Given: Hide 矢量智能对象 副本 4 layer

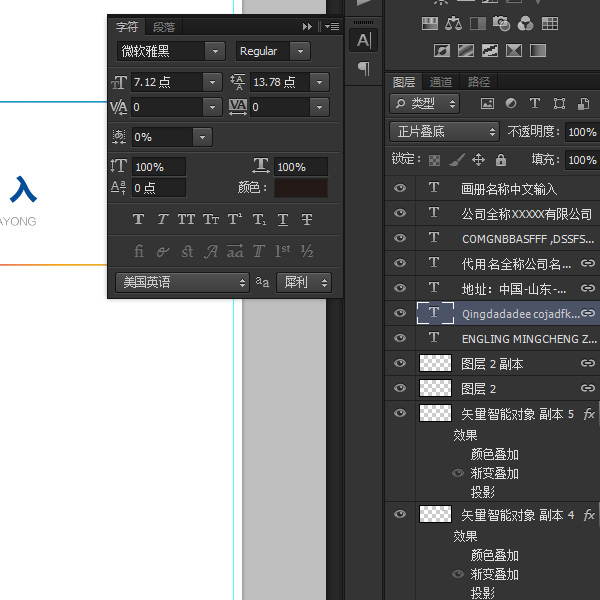Looking at the screenshot, I should 400,514.
